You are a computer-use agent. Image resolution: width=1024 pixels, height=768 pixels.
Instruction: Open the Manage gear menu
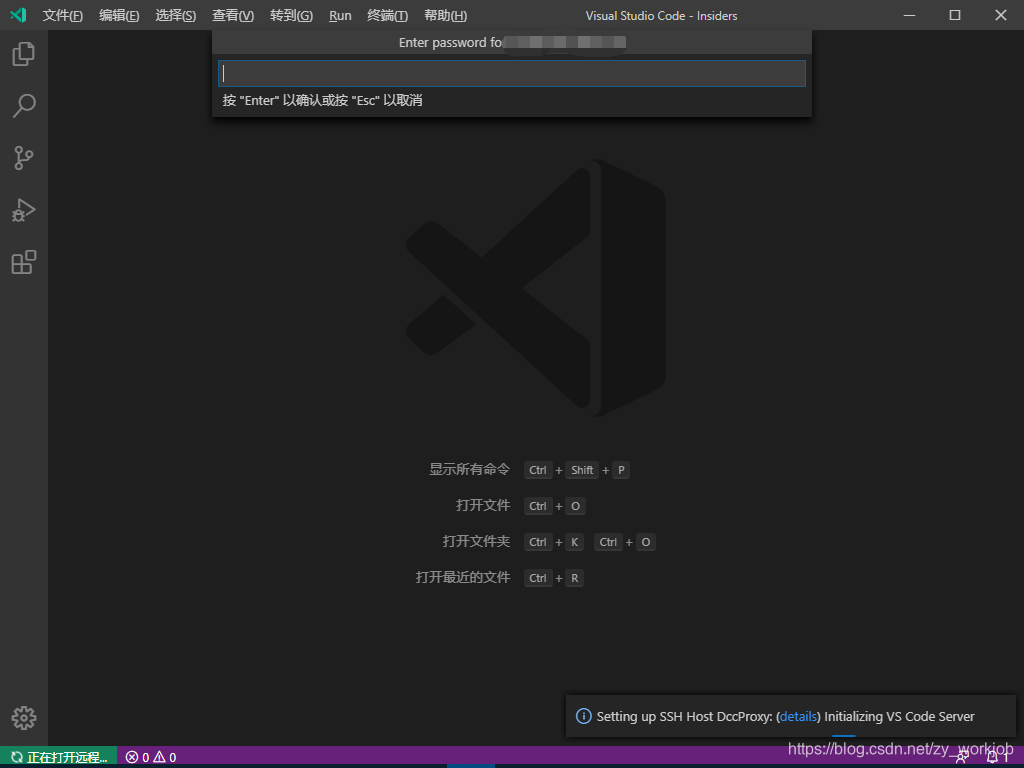tap(24, 718)
